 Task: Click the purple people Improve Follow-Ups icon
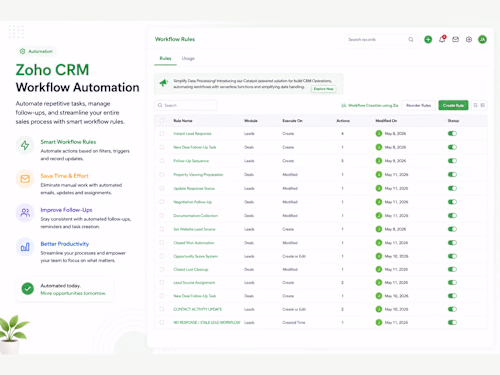coord(25,213)
